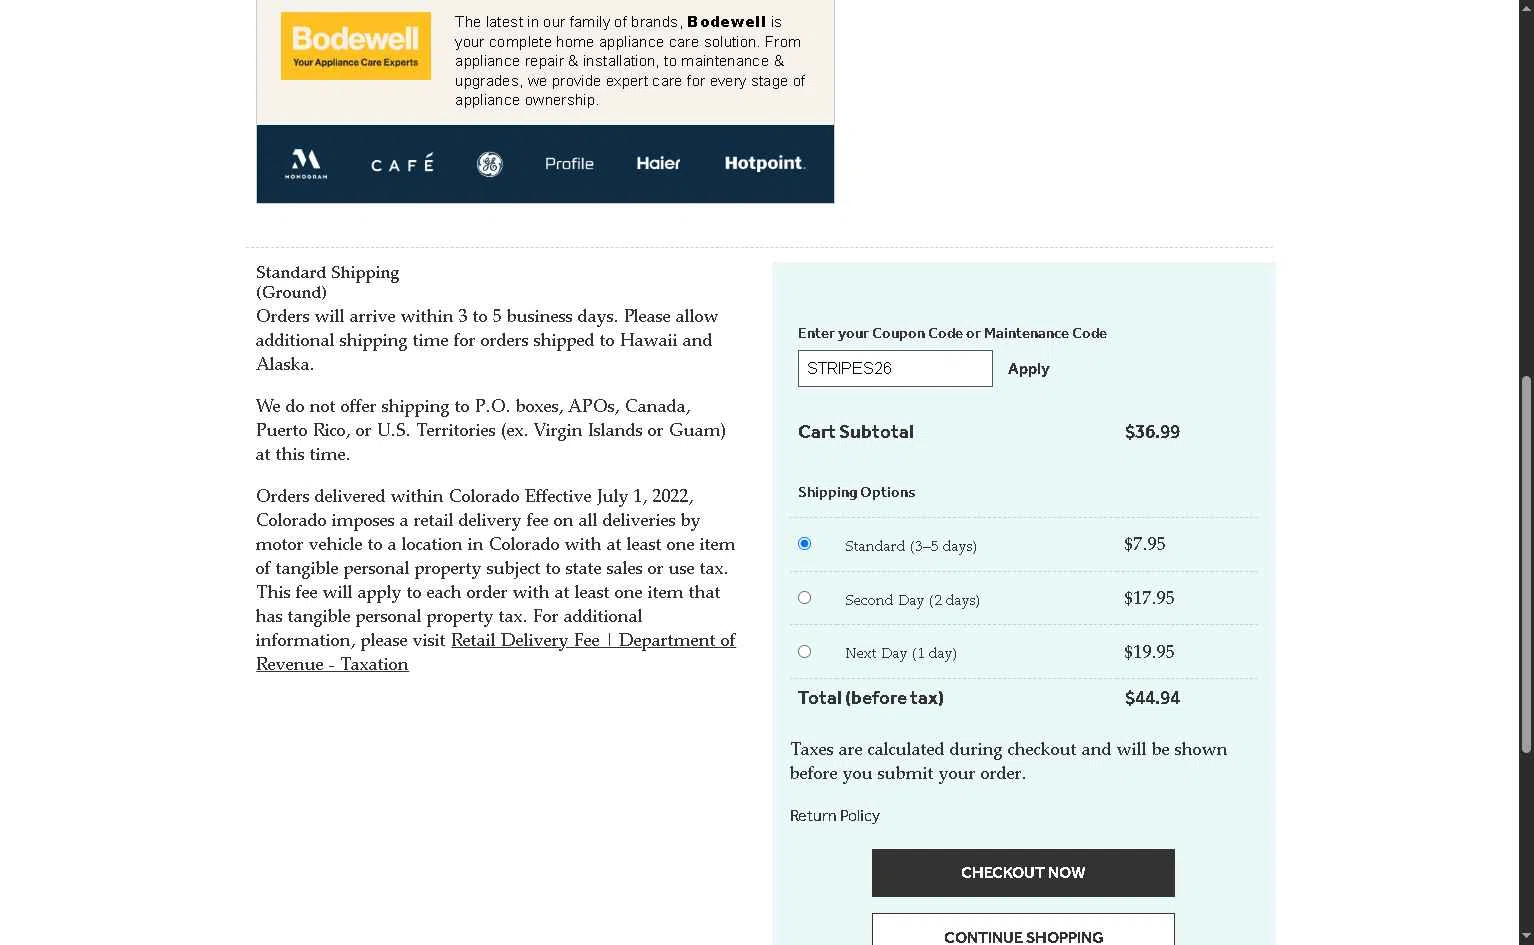The width and height of the screenshot is (1534, 945).
Task: Click the Haier brand logo
Action: tap(658, 163)
